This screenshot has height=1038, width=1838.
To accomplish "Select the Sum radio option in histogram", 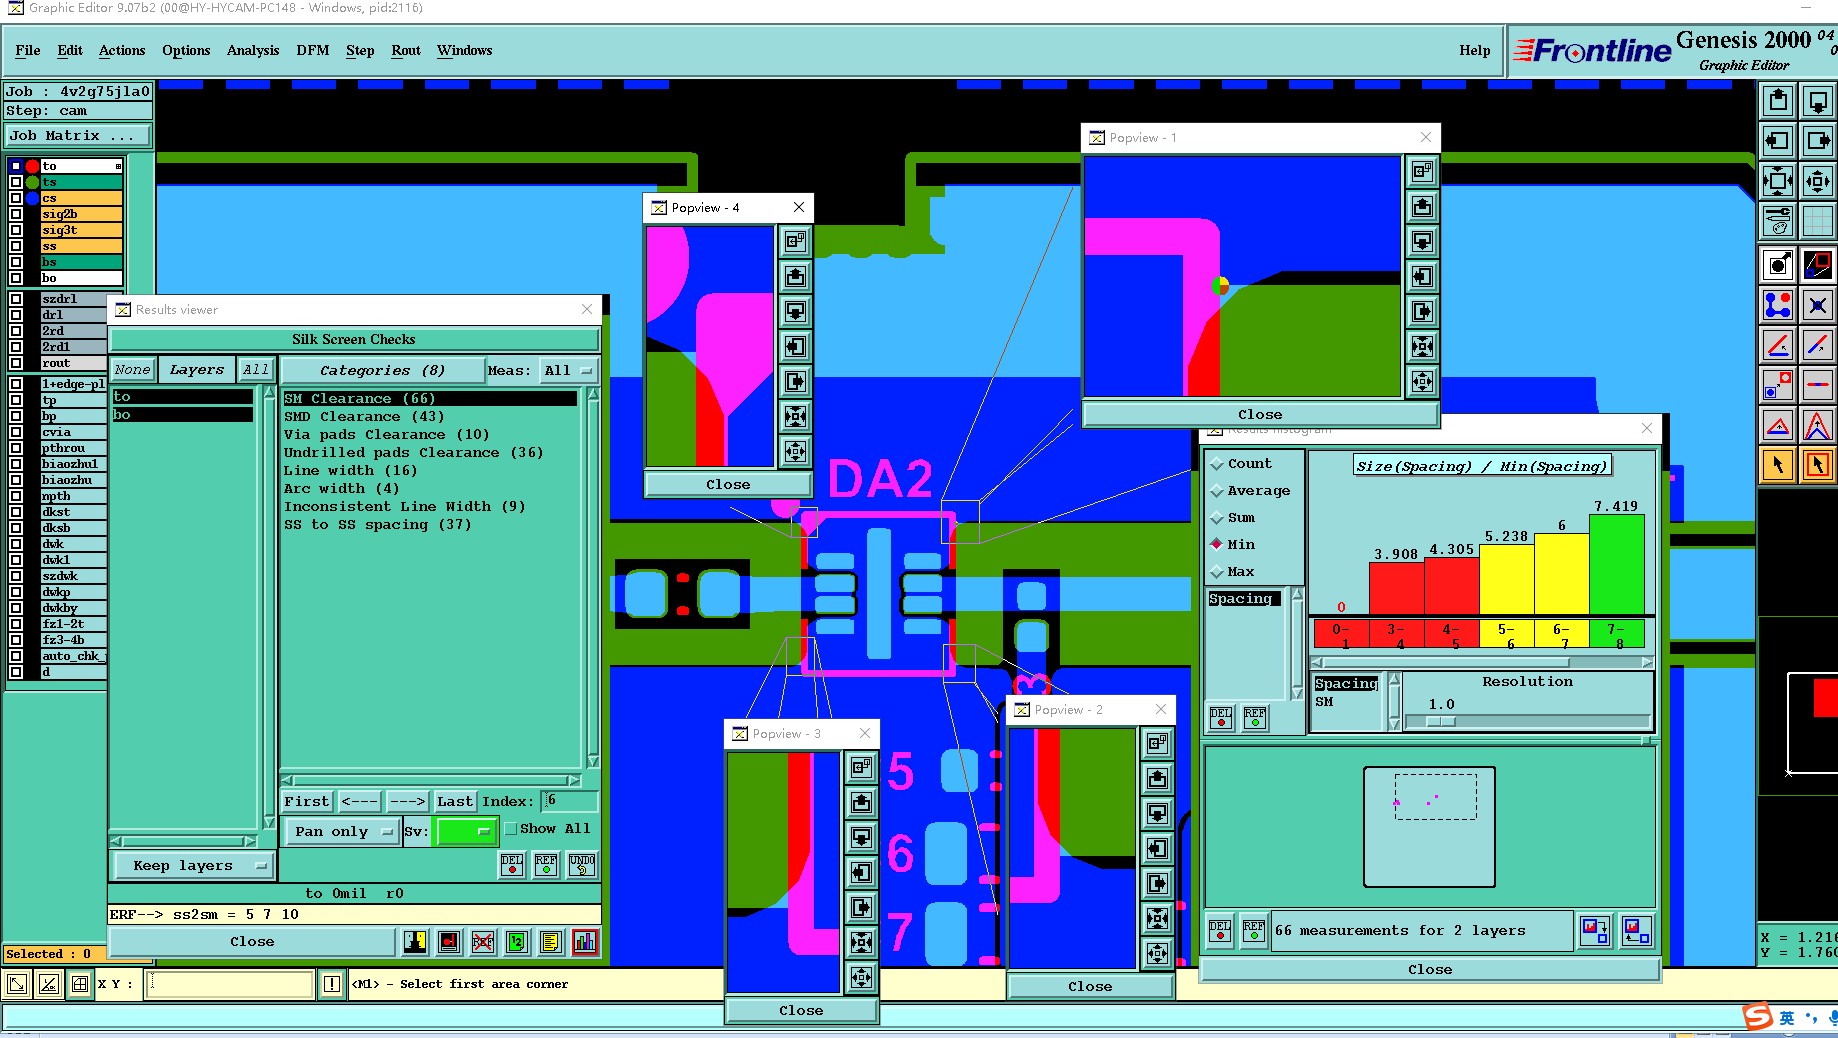I will [1232, 518].
